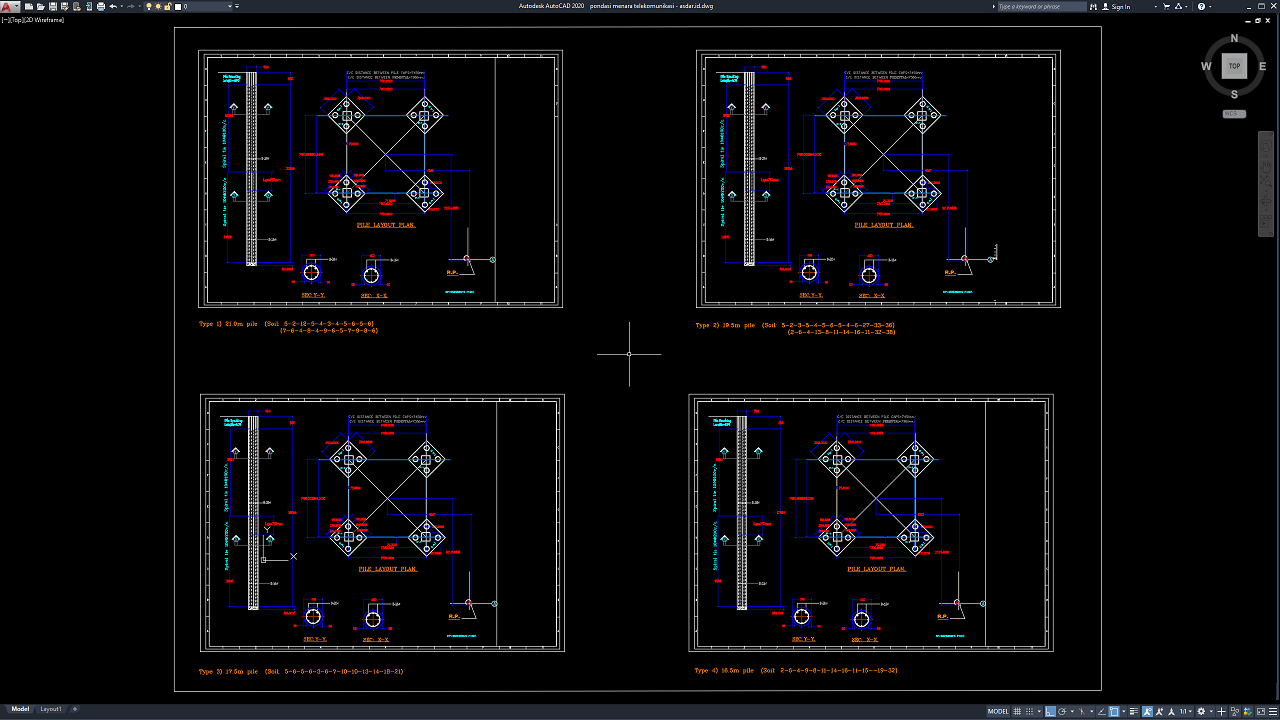This screenshot has width=1280, height=720.
Task: Click the Workspace Switching gear icon
Action: (x=1202, y=711)
